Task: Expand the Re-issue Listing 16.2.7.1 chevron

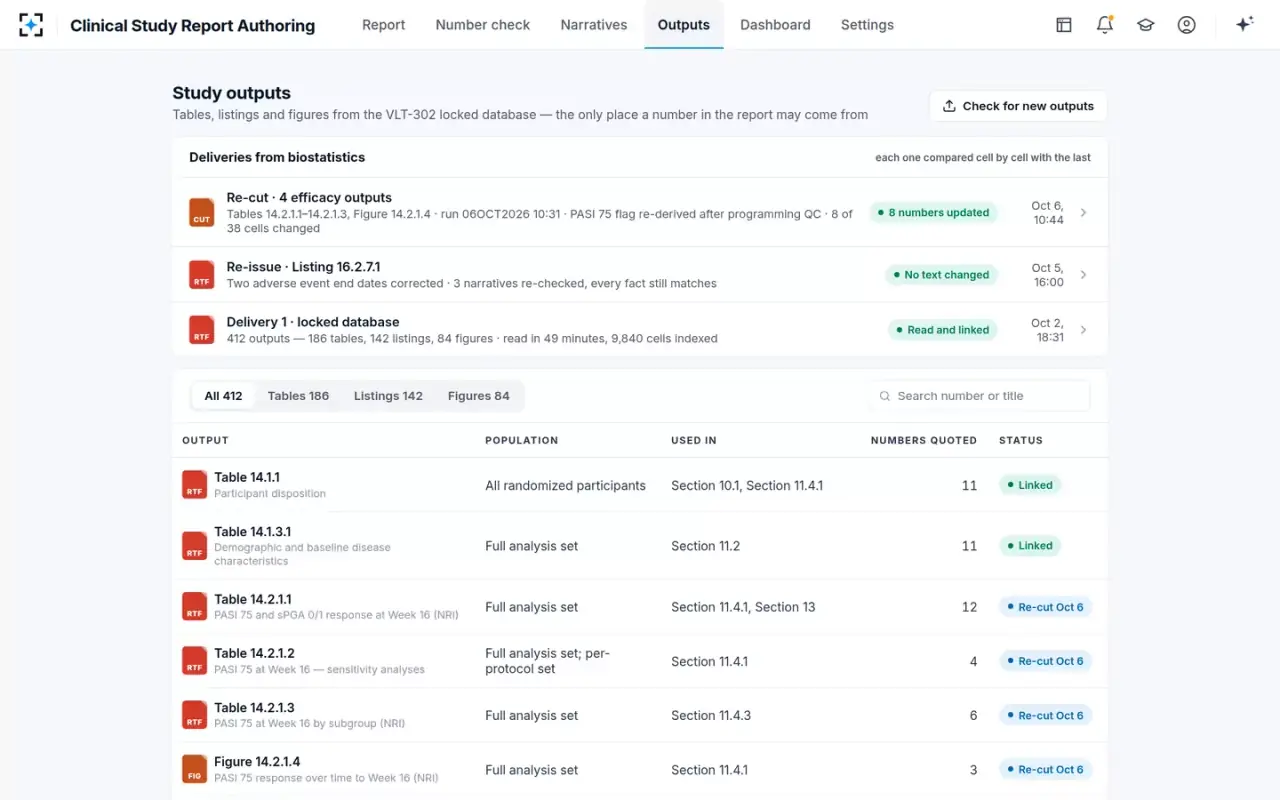Action: tap(1084, 275)
